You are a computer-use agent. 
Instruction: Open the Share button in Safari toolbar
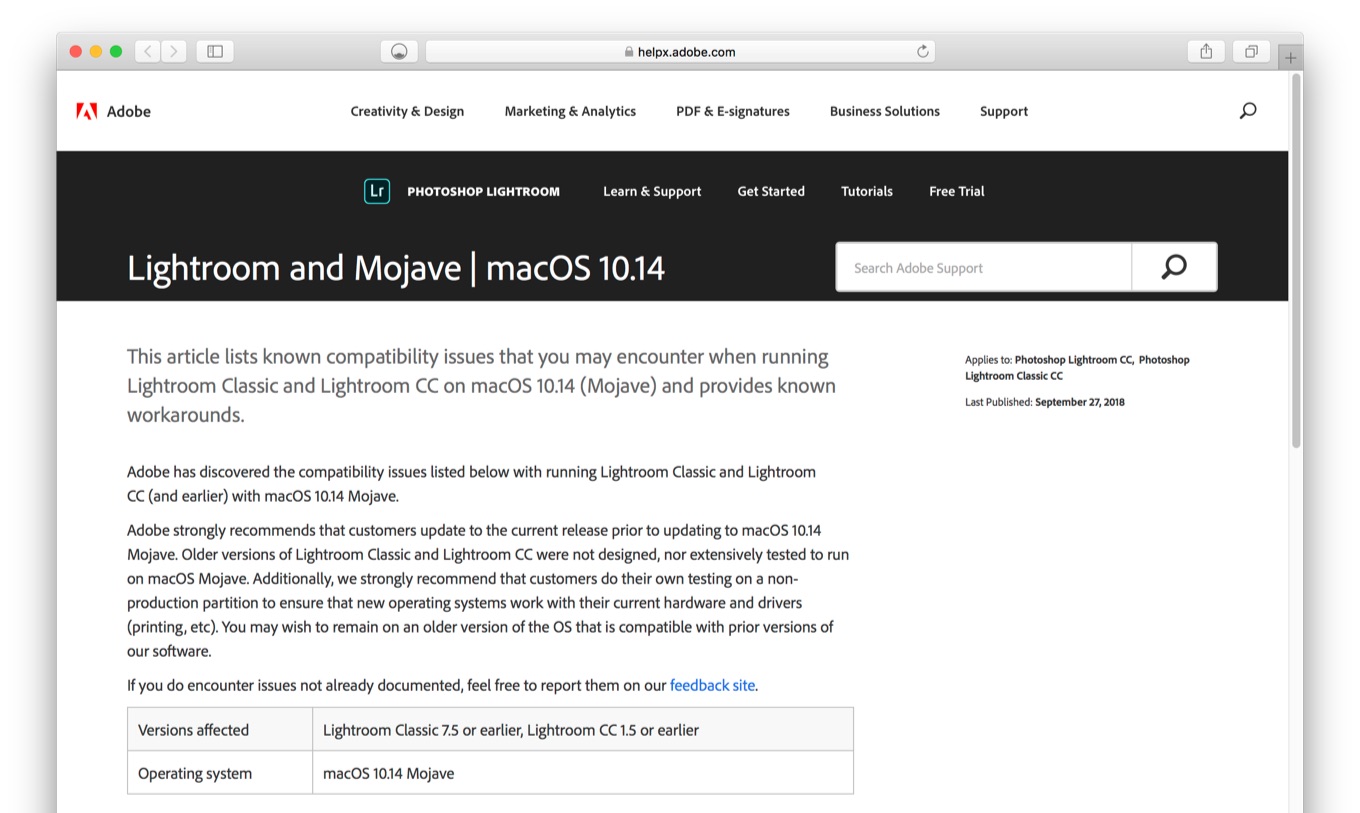[x=1206, y=51]
